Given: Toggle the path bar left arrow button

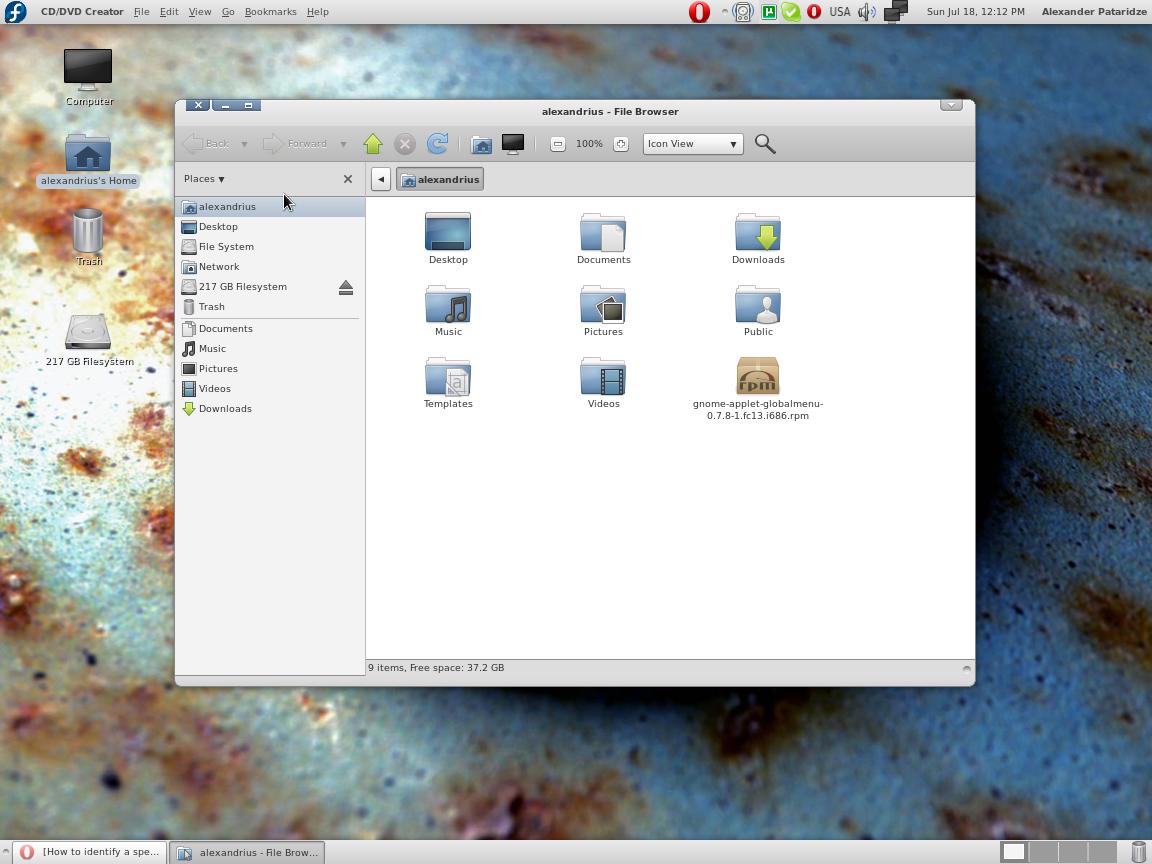Looking at the screenshot, I should click(x=381, y=180).
